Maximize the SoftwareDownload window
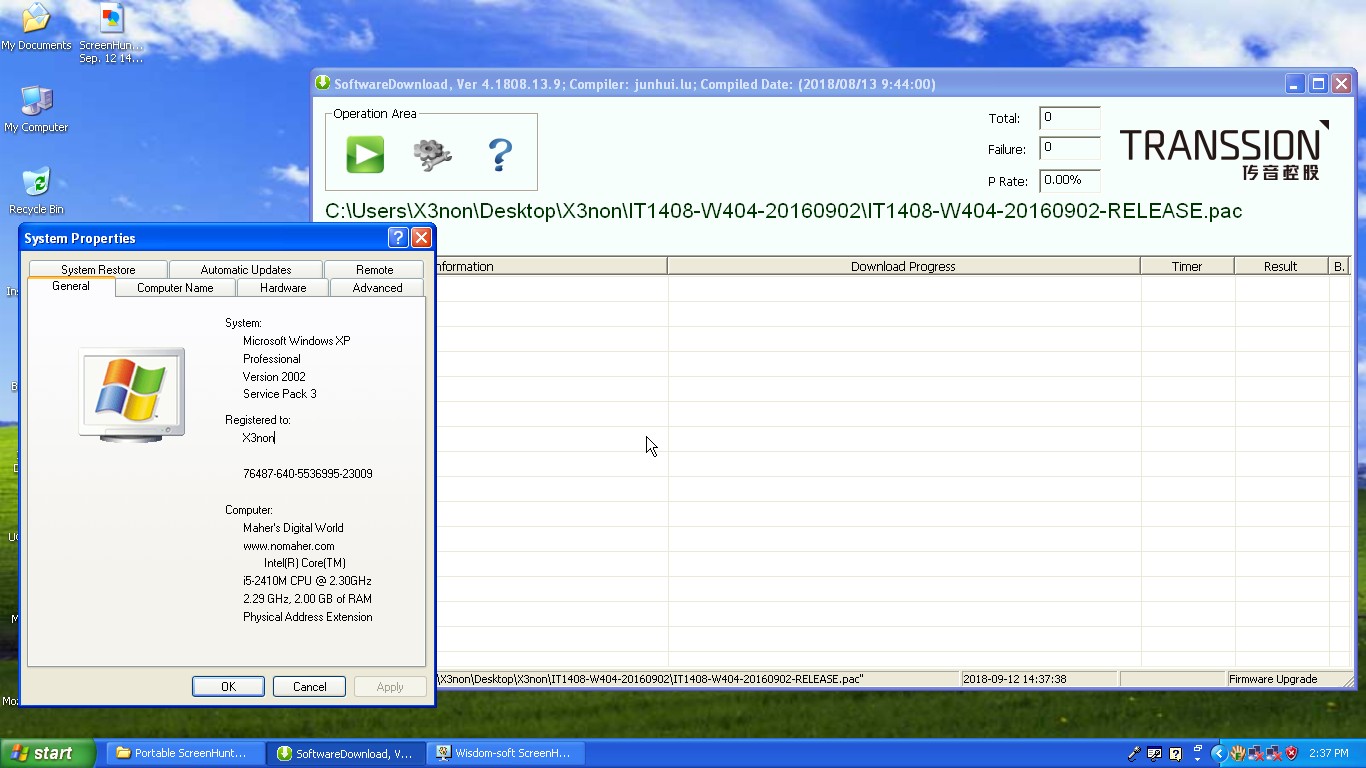Image resolution: width=1366 pixels, height=768 pixels. 1318,84
